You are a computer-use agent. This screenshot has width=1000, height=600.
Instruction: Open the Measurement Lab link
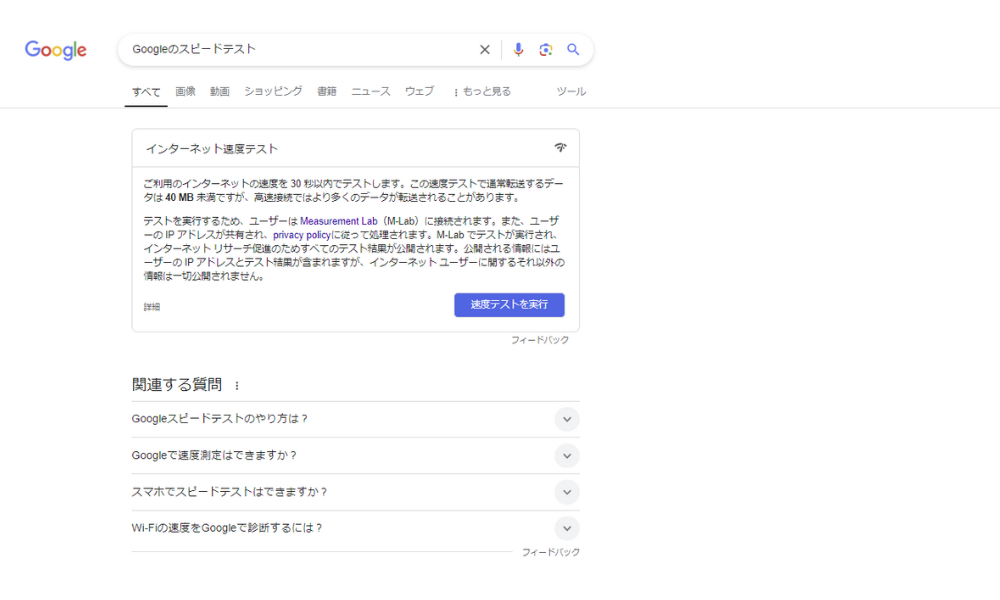[339, 221]
